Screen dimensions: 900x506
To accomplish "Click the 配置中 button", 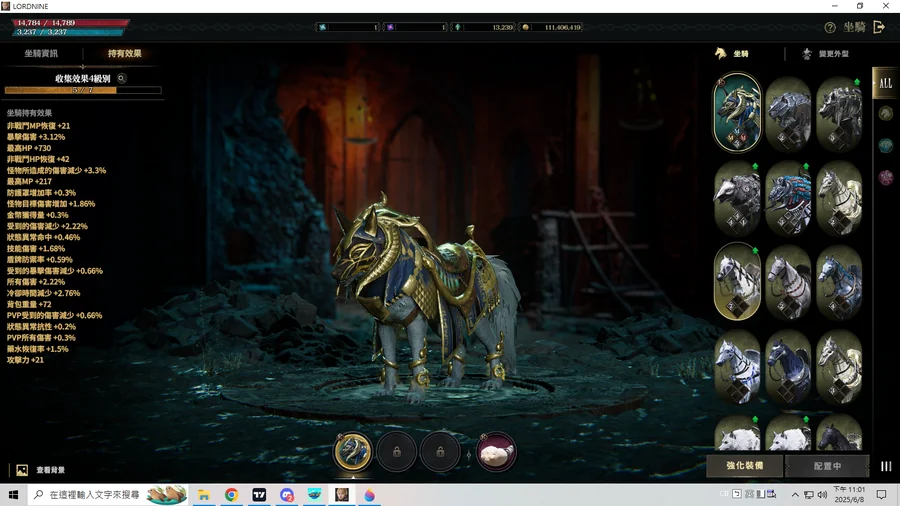I will click(x=827, y=466).
